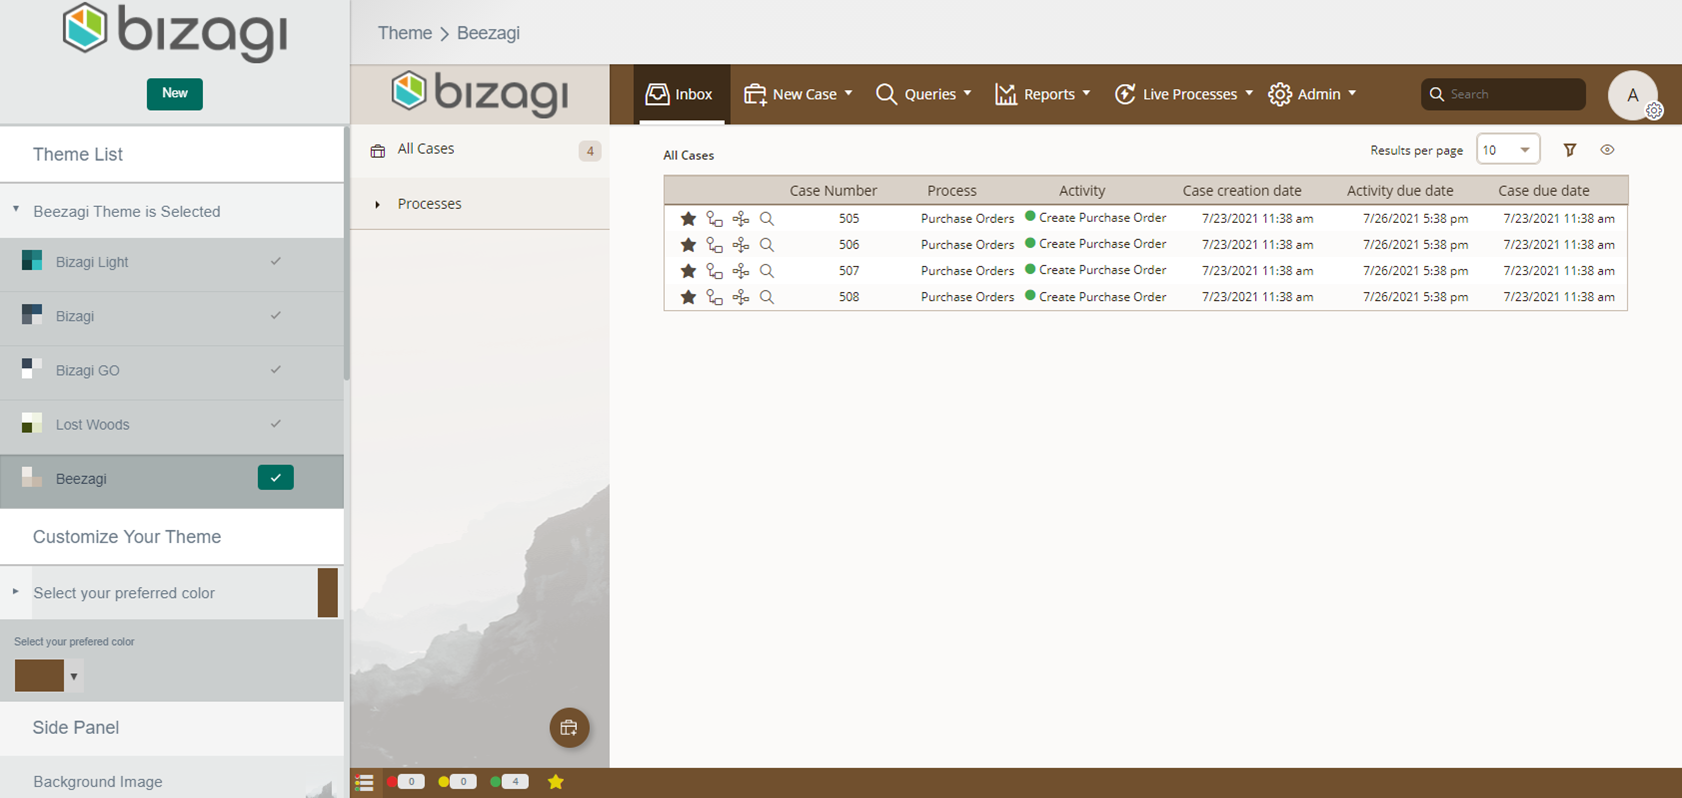Click magnifier summary icon for case 505
This screenshot has width=1682, height=798.
[767, 218]
